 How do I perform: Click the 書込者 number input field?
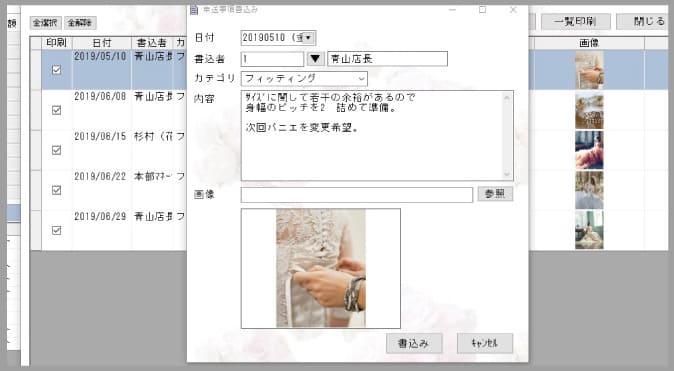coord(273,59)
